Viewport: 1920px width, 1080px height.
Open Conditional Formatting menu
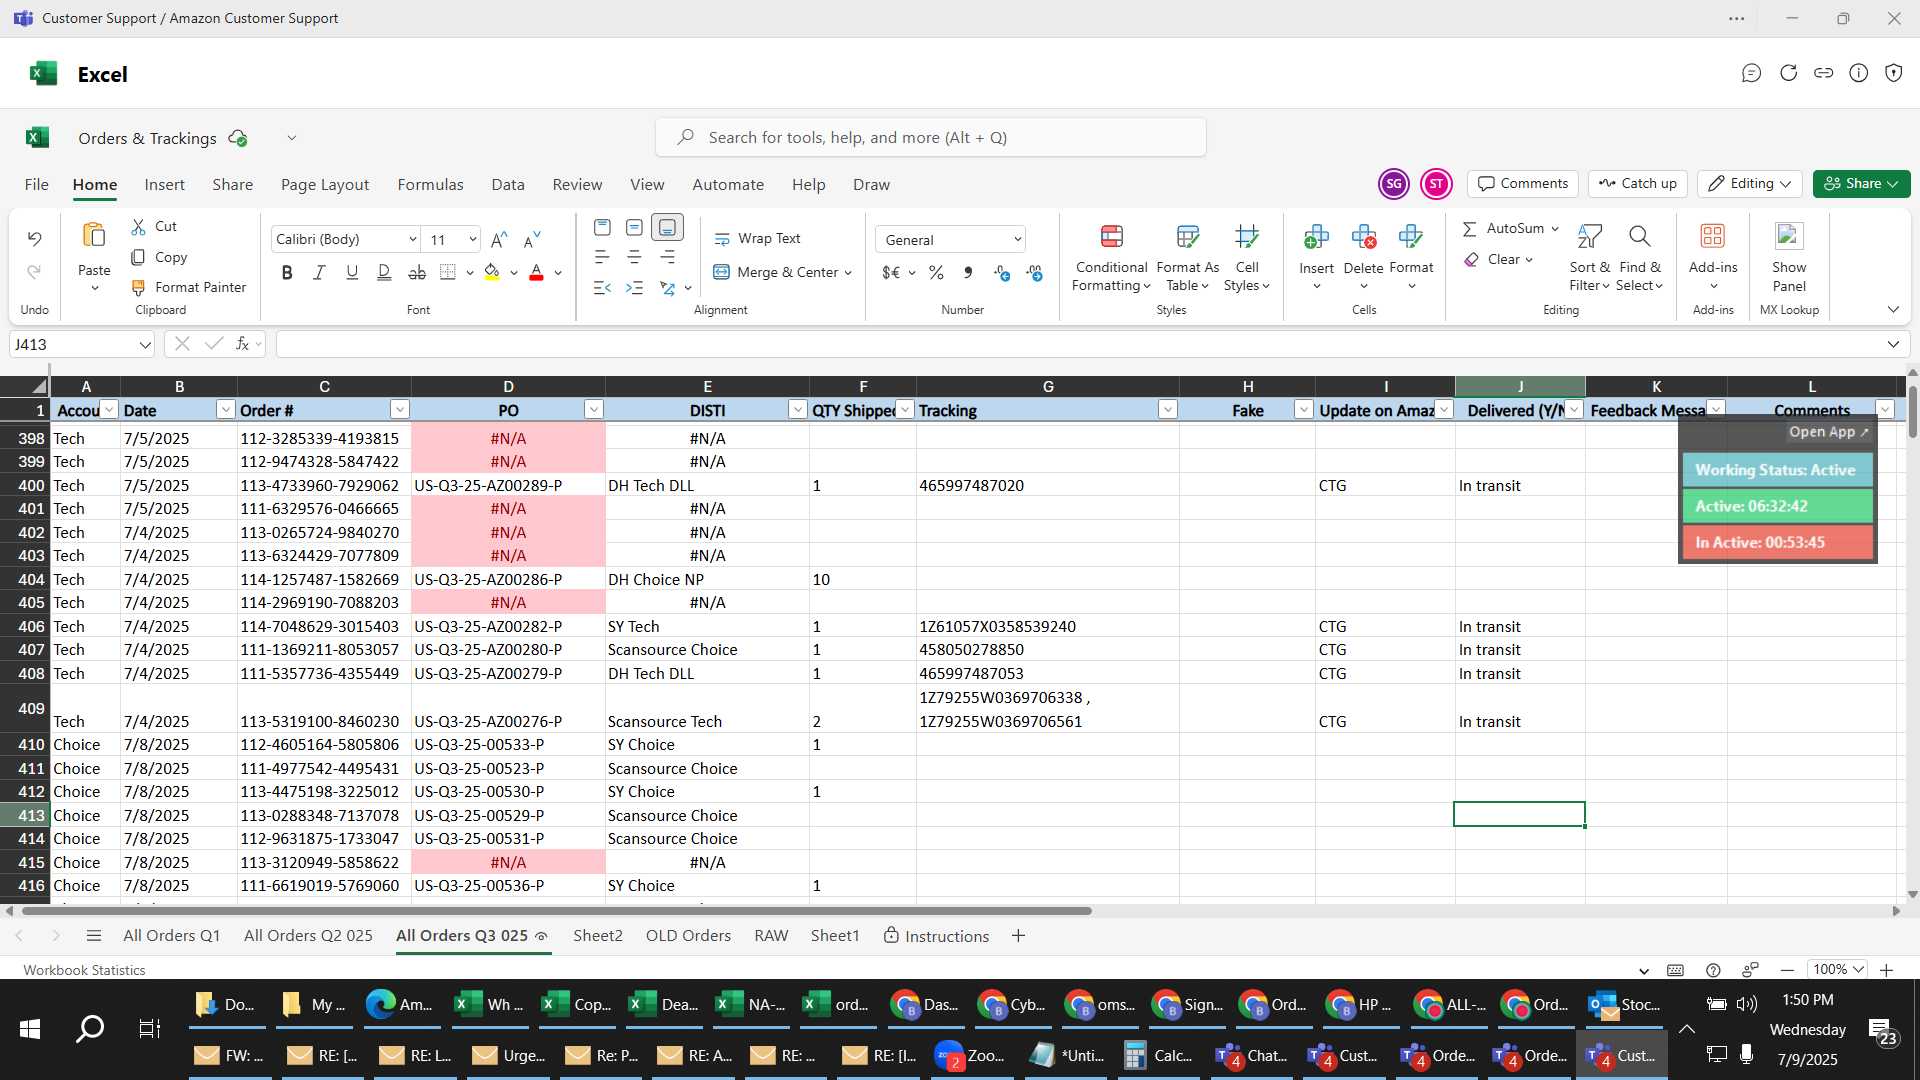point(1110,260)
